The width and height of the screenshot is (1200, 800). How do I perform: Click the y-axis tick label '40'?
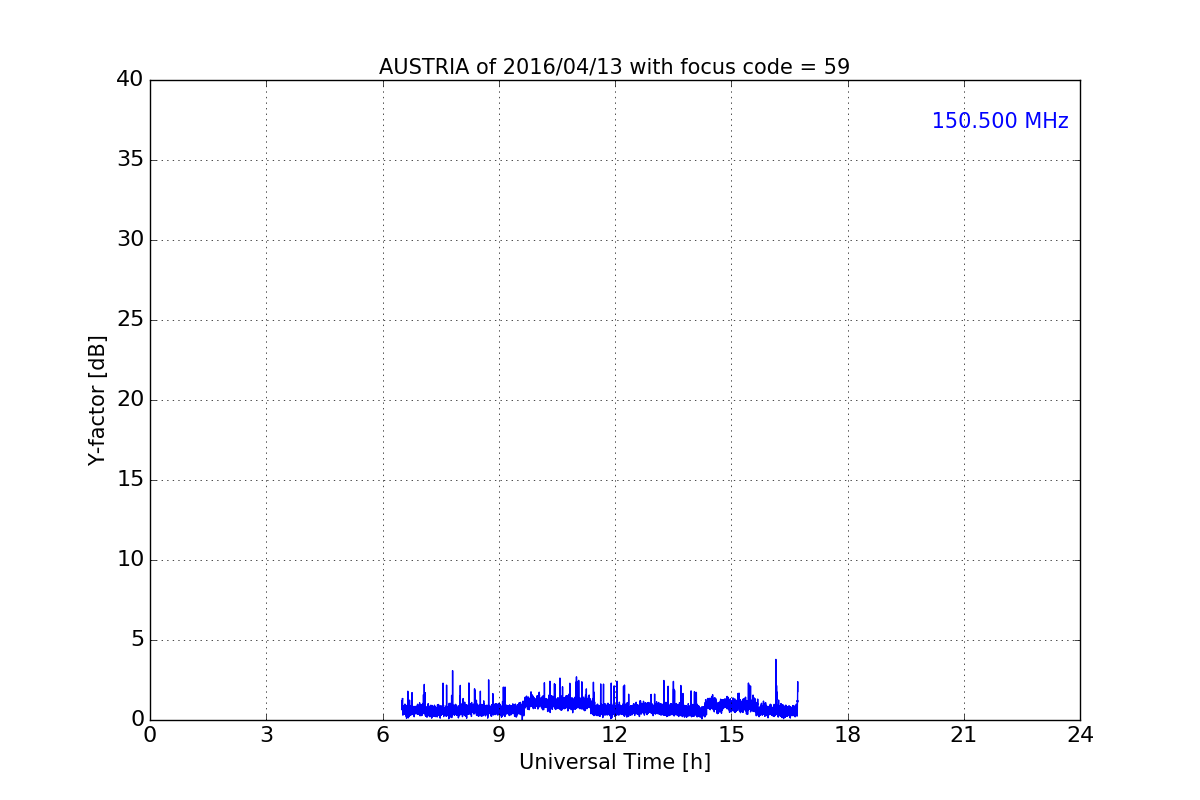click(130, 80)
